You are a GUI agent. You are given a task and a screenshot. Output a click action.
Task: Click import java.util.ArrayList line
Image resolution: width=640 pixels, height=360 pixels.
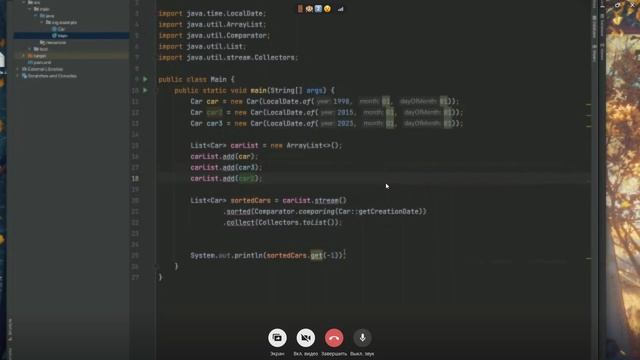(212, 24)
